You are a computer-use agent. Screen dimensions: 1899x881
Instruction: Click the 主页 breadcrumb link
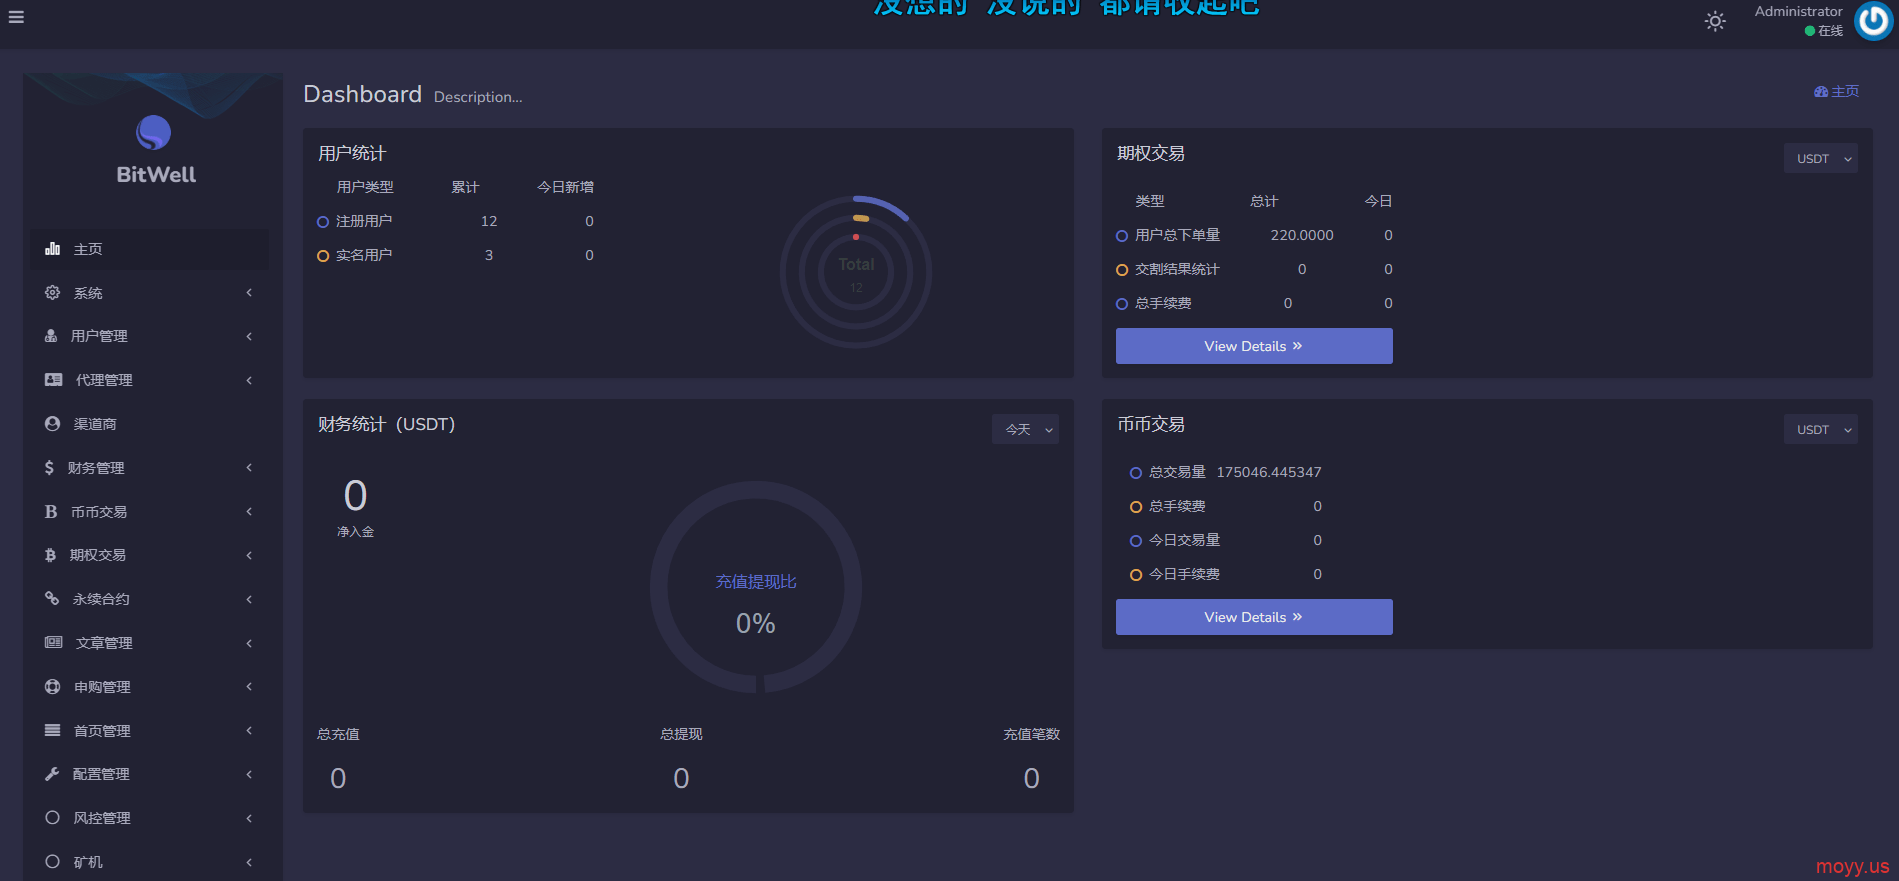click(1837, 92)
